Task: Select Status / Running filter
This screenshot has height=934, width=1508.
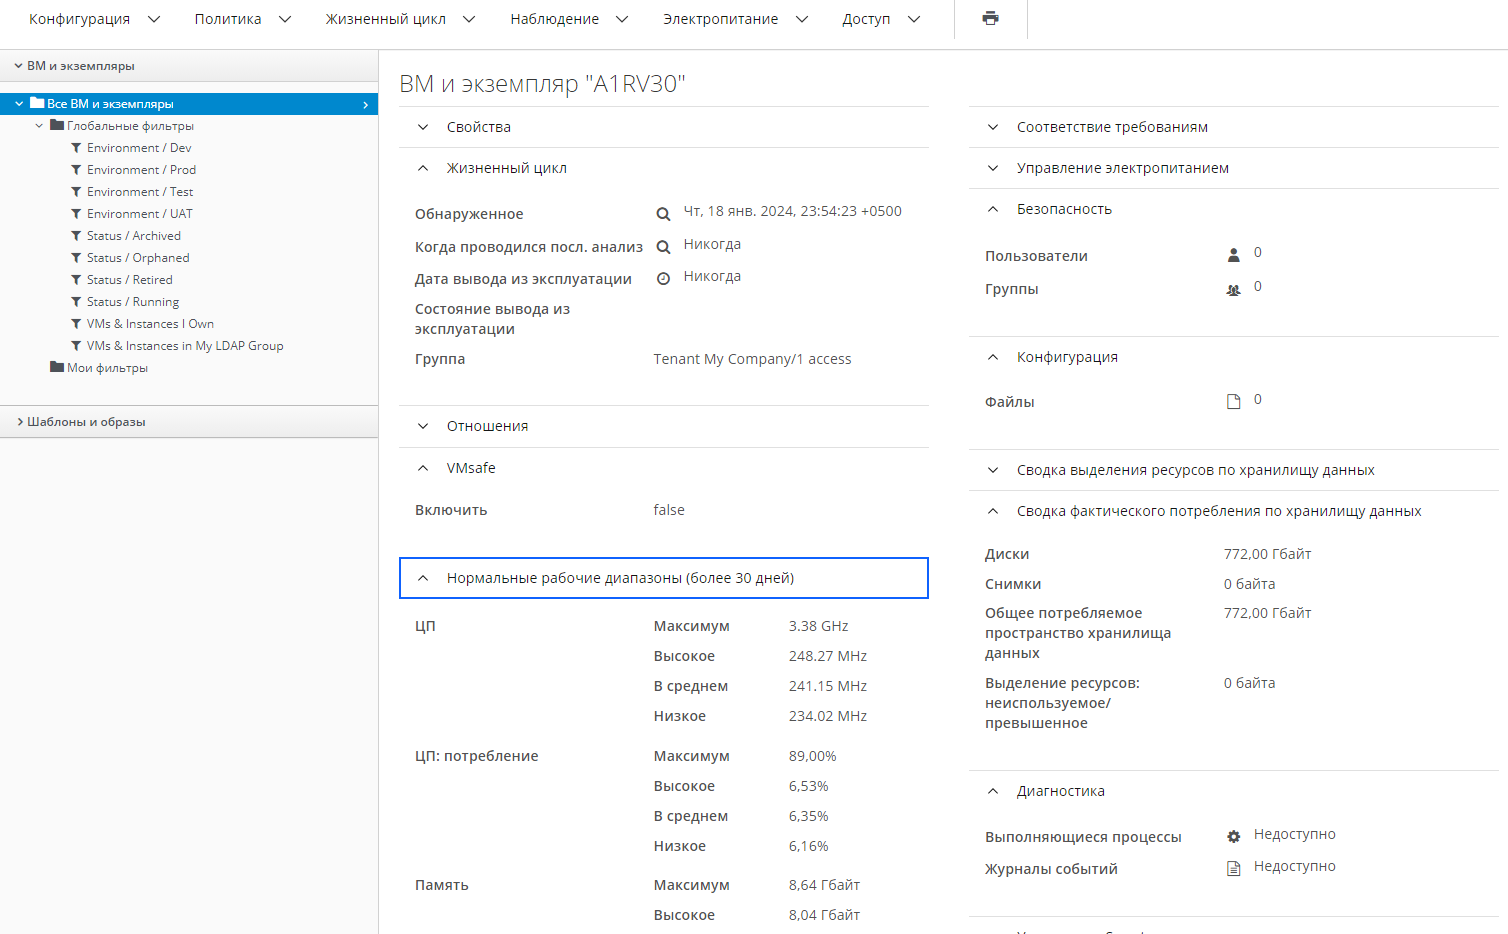Action: pos(133,302)
